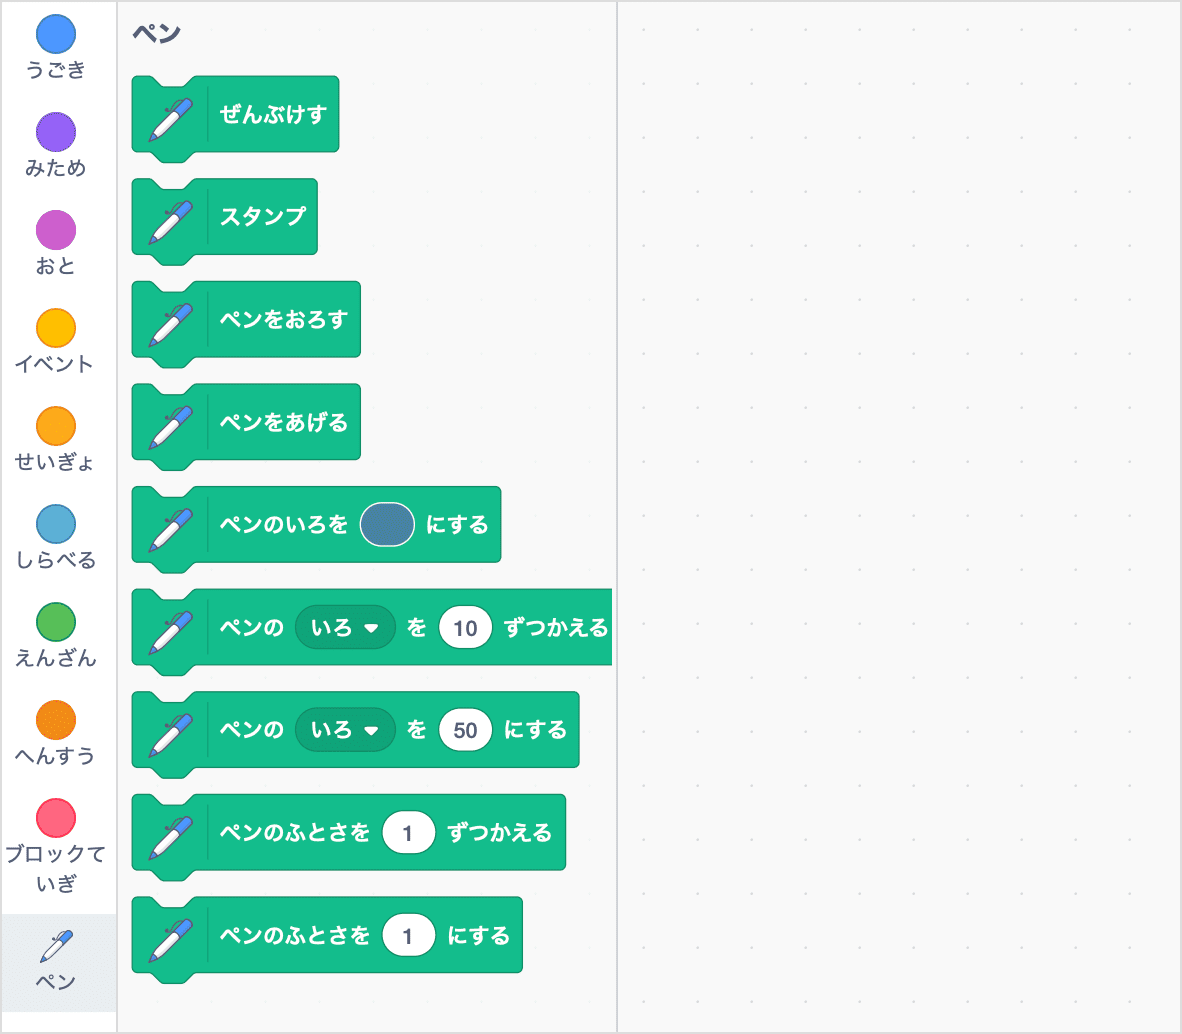The image size is (1182, 1034).
Task: Click the value 50 input field
Action: point(465,729)
